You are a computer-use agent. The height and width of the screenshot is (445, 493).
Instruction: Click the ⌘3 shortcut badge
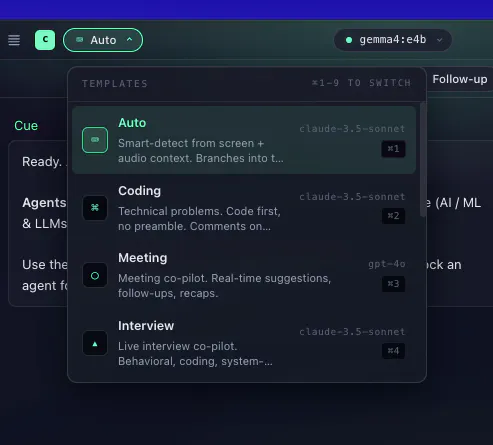(x=393, y=284)
